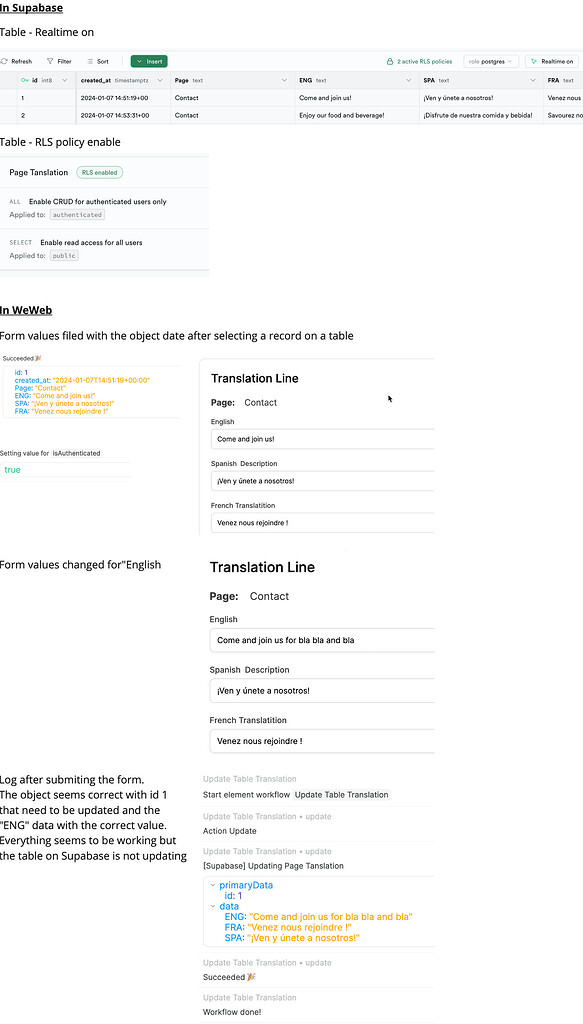The height and width of the screenshot is (1024, 583).
Task: Click the Update Table Translation workflow tag
Action: click(341, 795)
